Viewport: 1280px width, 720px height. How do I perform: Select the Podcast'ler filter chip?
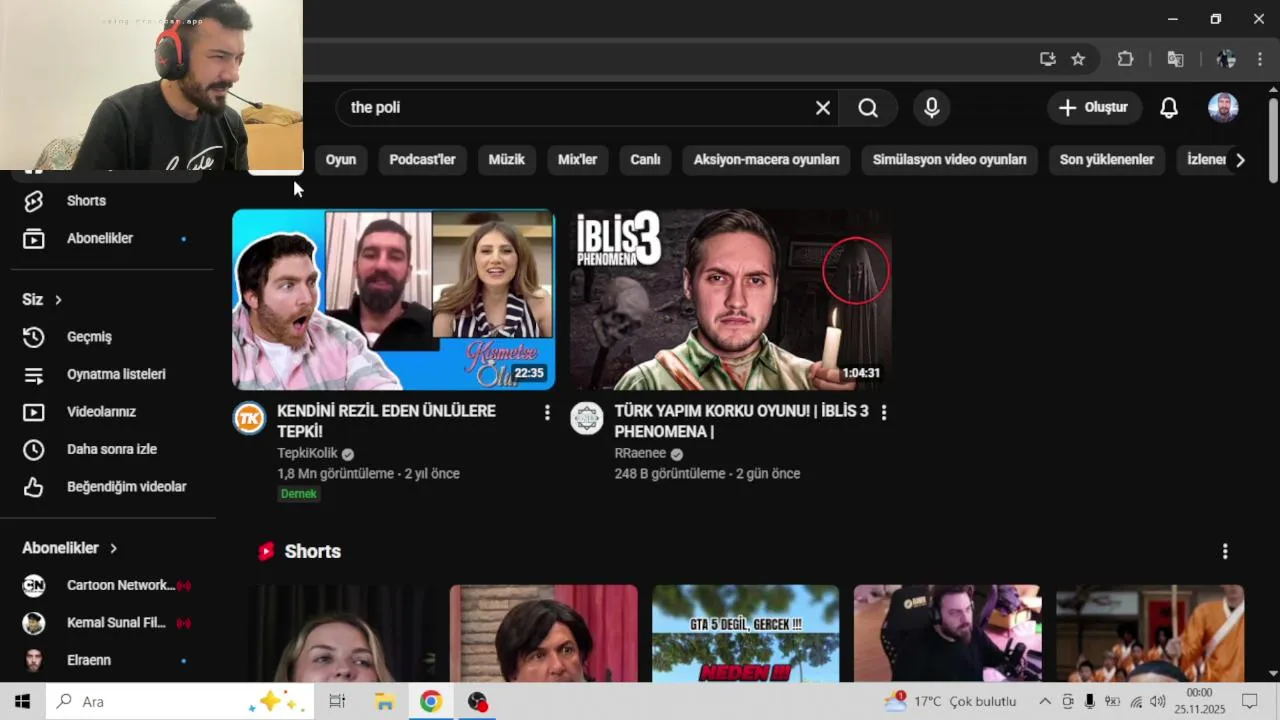[422, 160]
